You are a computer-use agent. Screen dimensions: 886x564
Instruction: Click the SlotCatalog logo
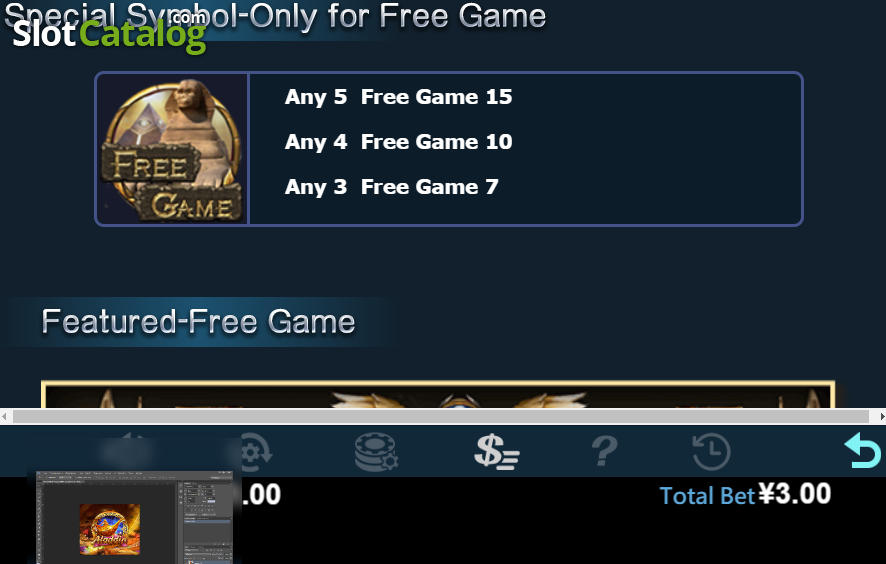click(109, 33)
